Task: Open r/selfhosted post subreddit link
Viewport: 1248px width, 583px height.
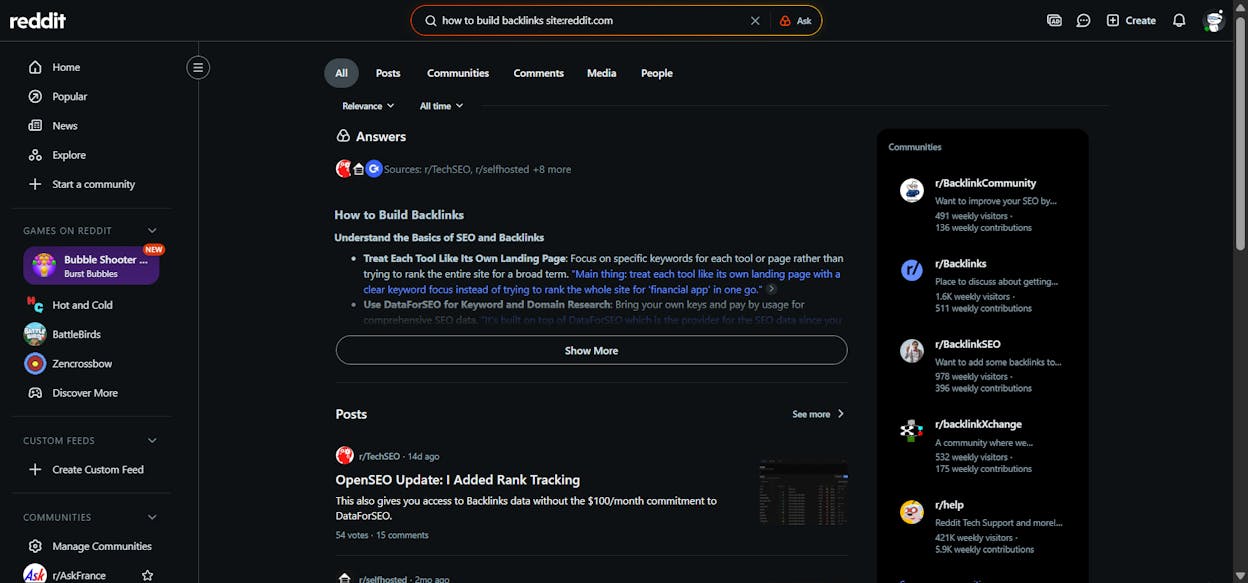Action: click(x=383, y=579)
